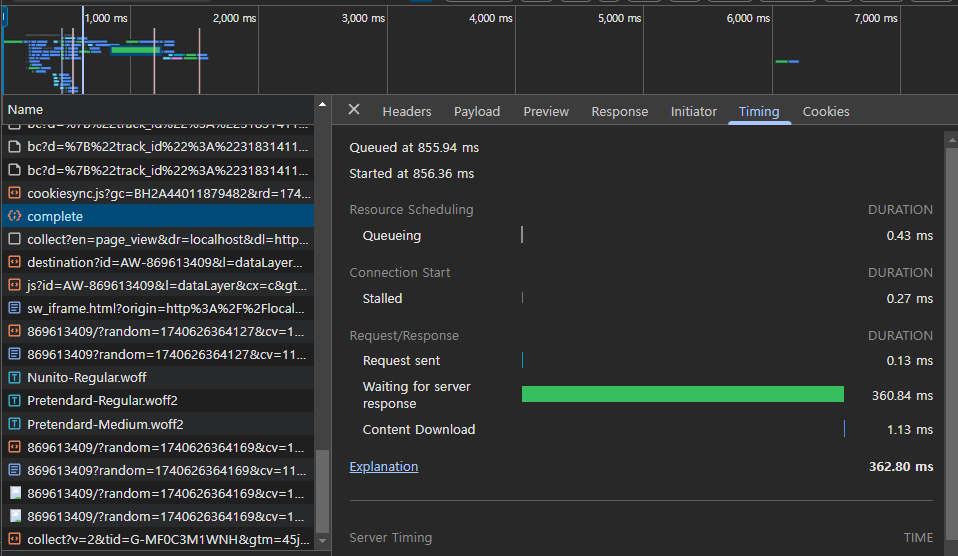
Task: Select the Pretendard-Medium.woff2 request
Action: [158, 424]
